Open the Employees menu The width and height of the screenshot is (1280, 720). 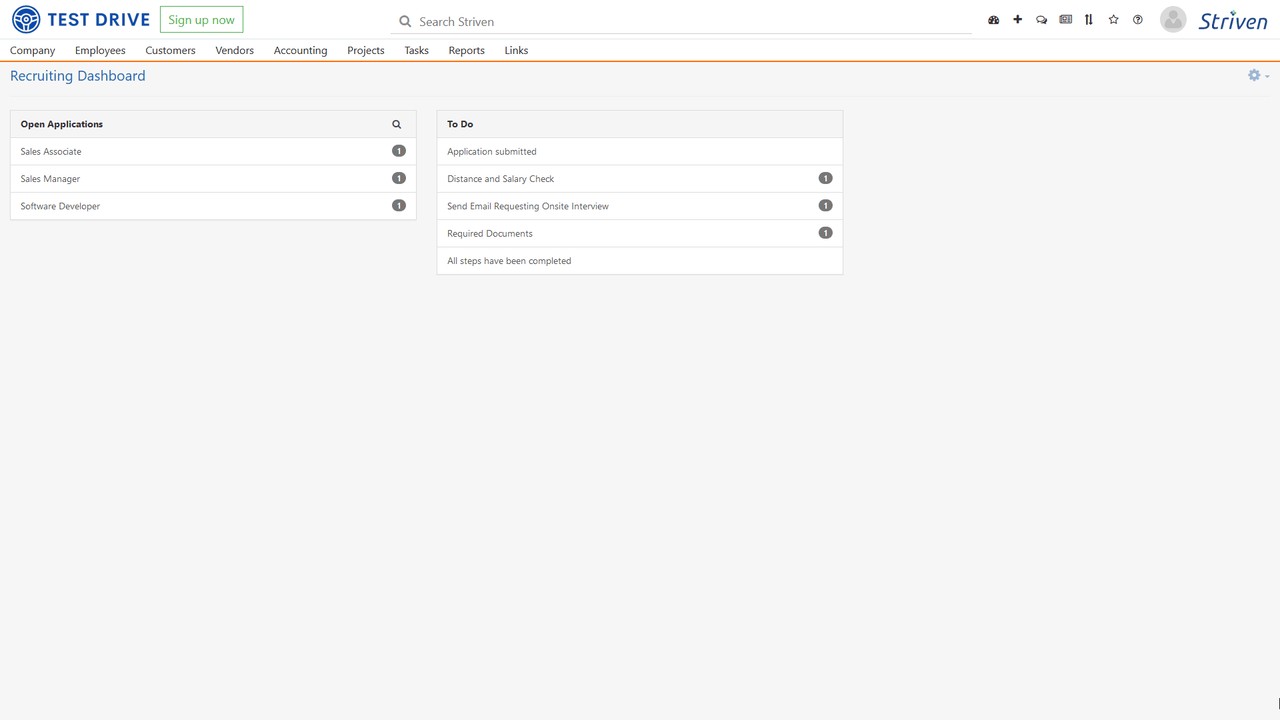(100, 50)
